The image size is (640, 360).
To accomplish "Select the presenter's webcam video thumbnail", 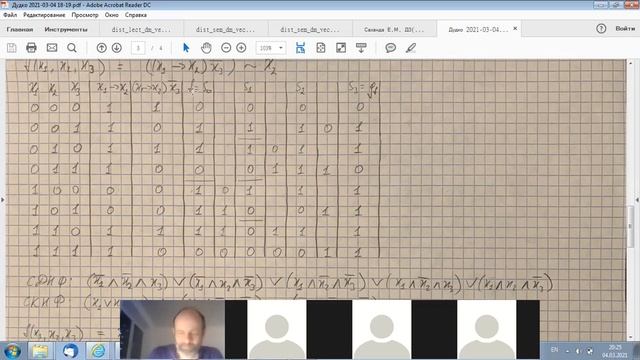I will (x=172, y=329).
